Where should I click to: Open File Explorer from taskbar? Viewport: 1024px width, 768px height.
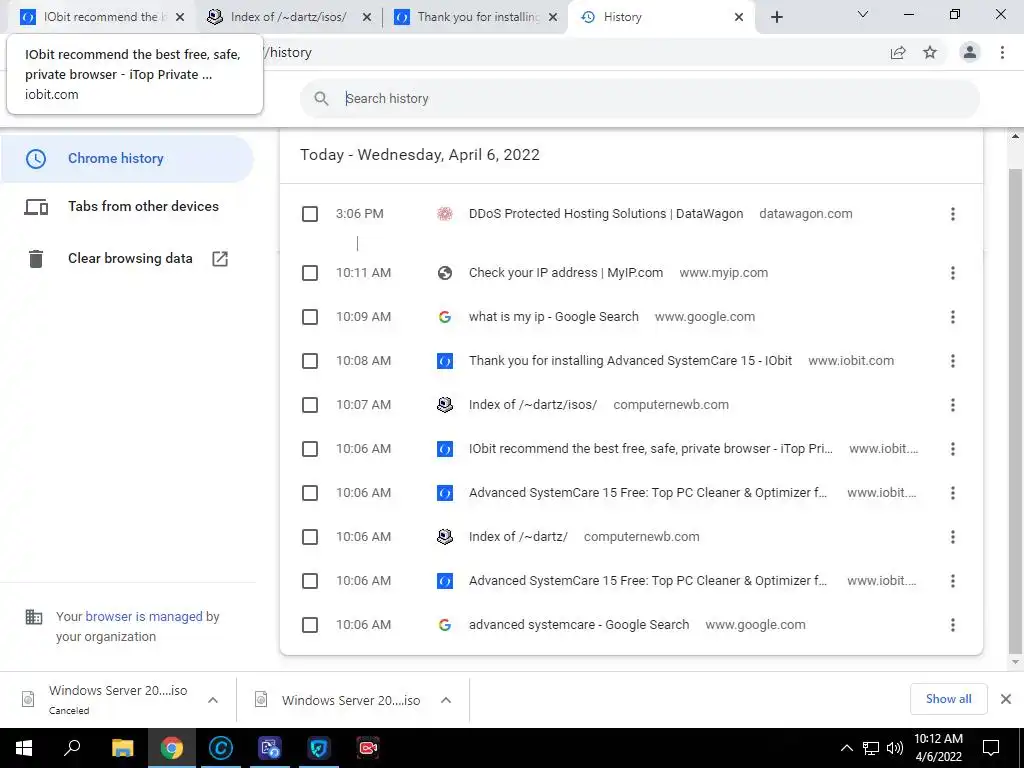click(x=122, y=748)
